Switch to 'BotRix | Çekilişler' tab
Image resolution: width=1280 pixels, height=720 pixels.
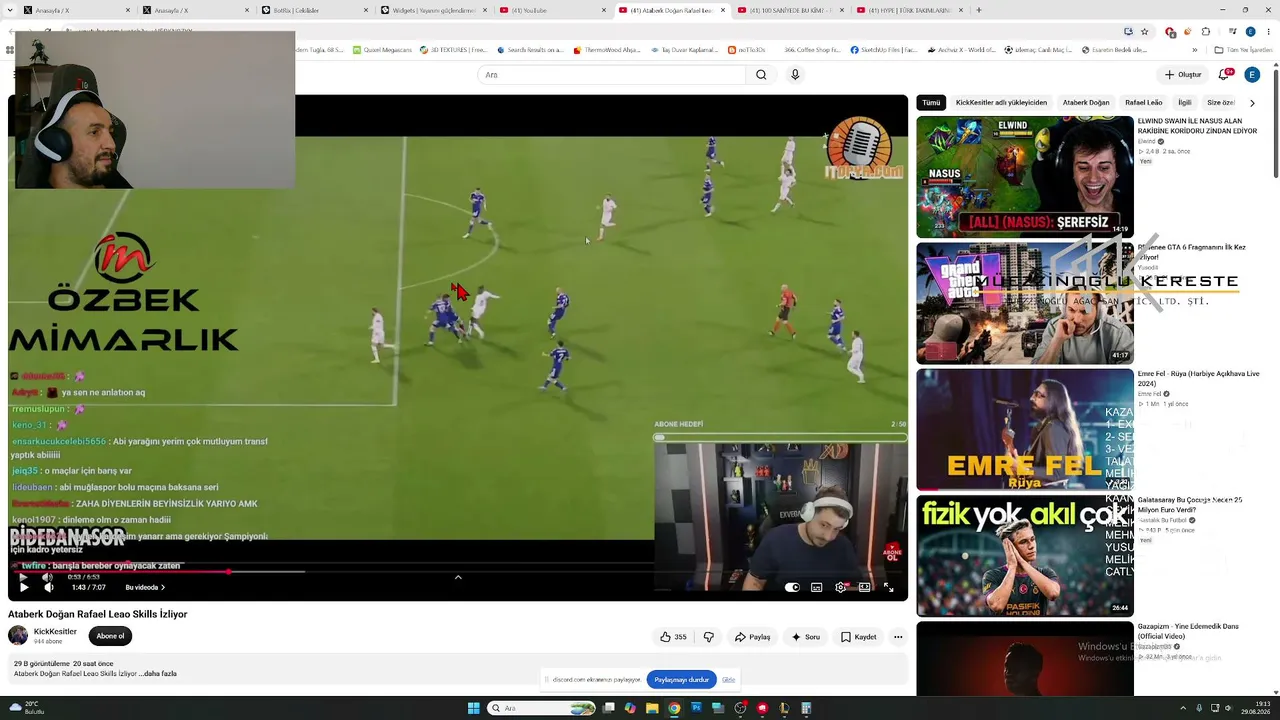[313, 10]
